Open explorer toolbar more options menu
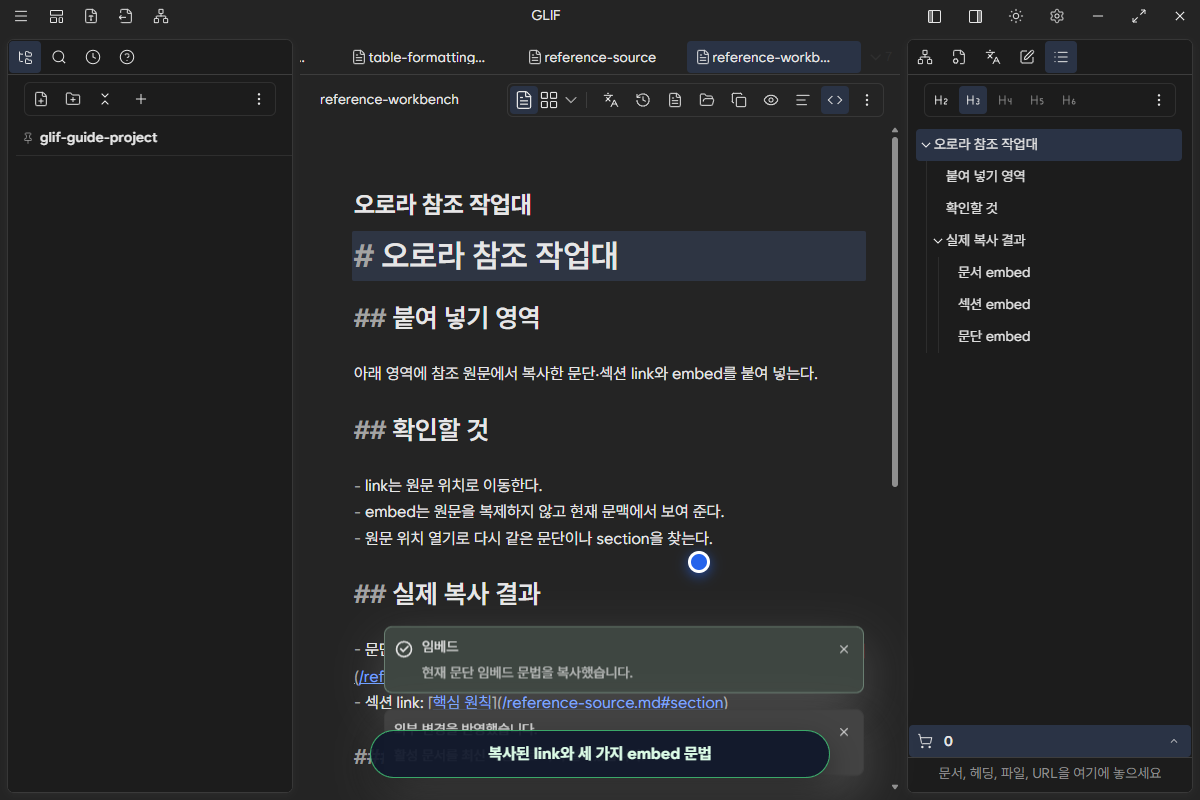The width and height of the screenshot is (1200, 800). click(x=259, y=99)
